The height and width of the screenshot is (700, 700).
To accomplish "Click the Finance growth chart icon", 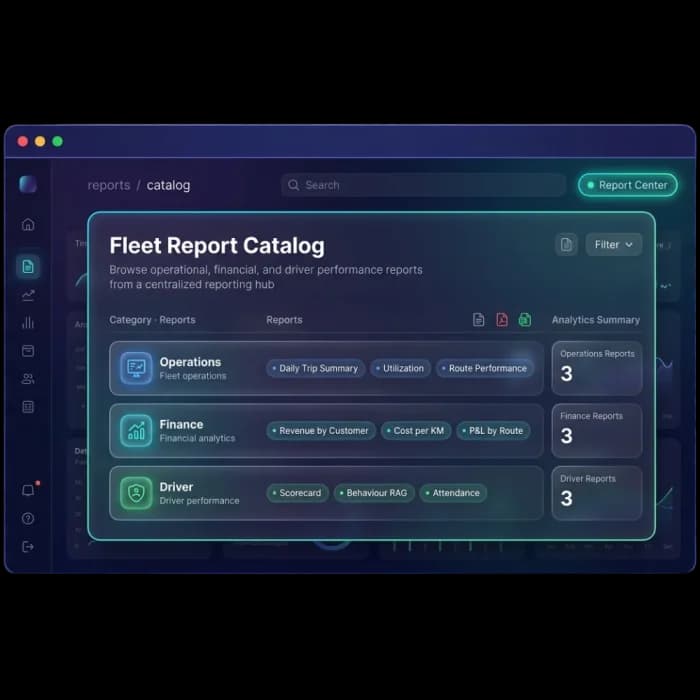I will [136, 431].
